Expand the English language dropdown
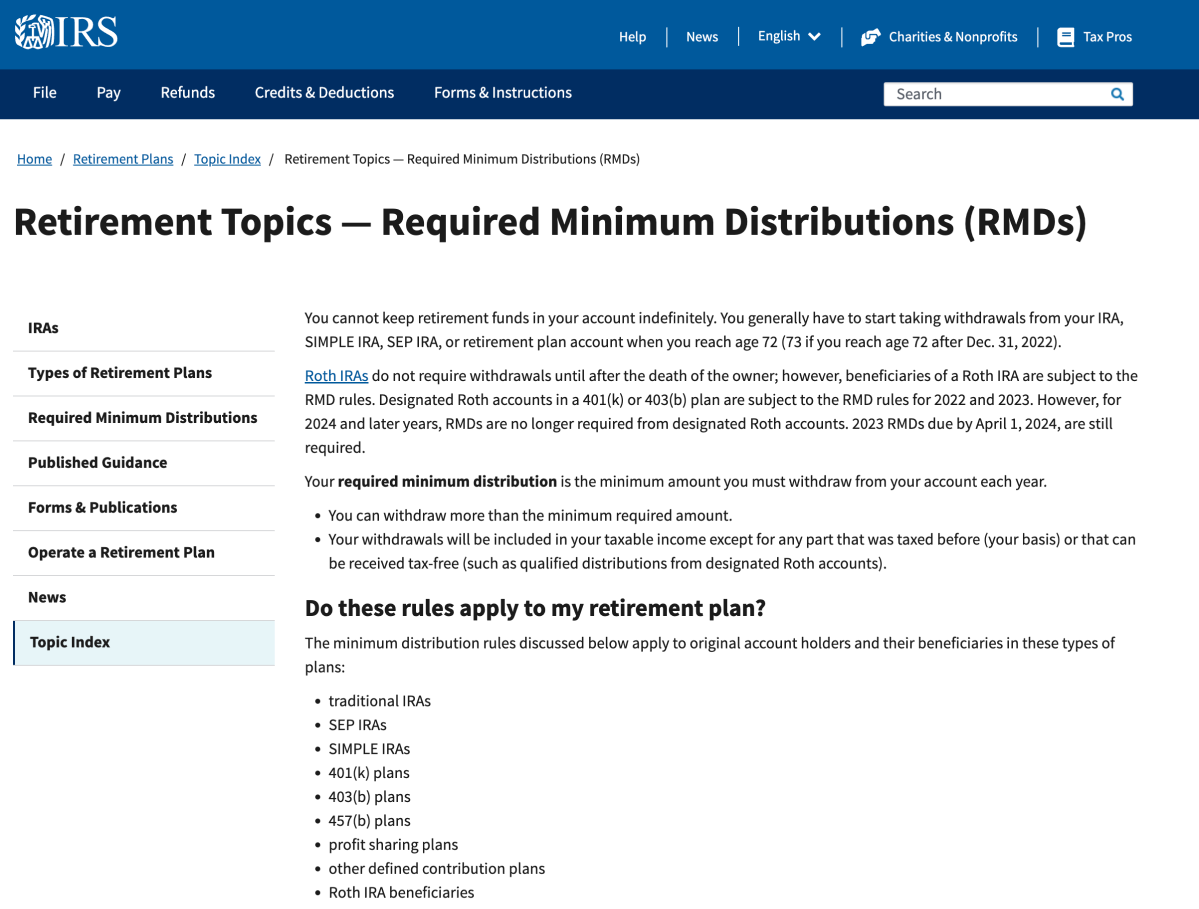The width and height of the screenshot is (1199, 909). 789,36
